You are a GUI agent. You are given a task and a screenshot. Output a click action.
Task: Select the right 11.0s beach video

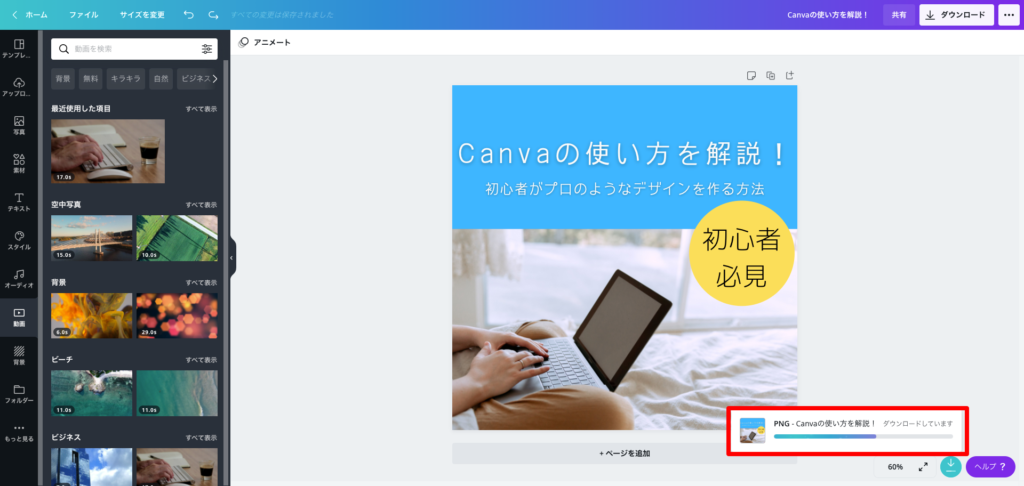tap(177, 393)
